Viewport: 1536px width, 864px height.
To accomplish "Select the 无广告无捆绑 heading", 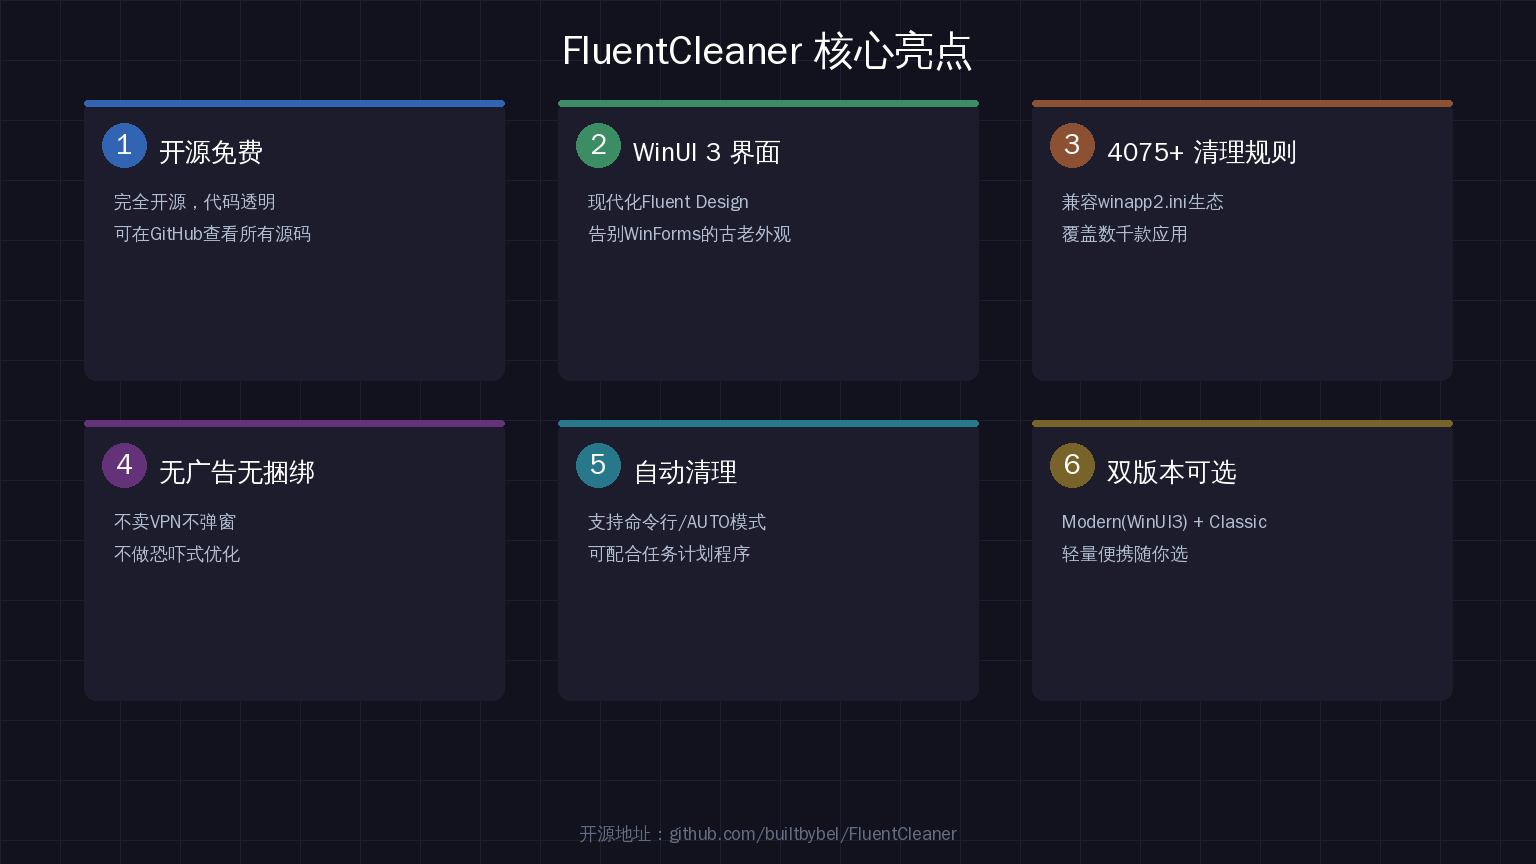I will tap(237, 472).
